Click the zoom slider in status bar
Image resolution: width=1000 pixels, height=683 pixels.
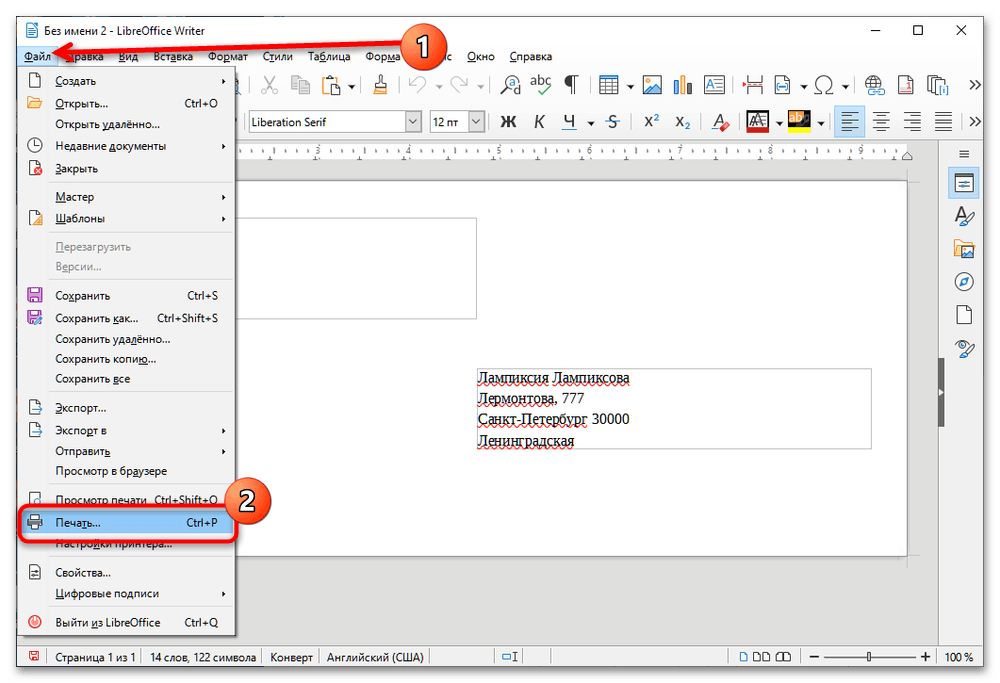click(869, 657)
